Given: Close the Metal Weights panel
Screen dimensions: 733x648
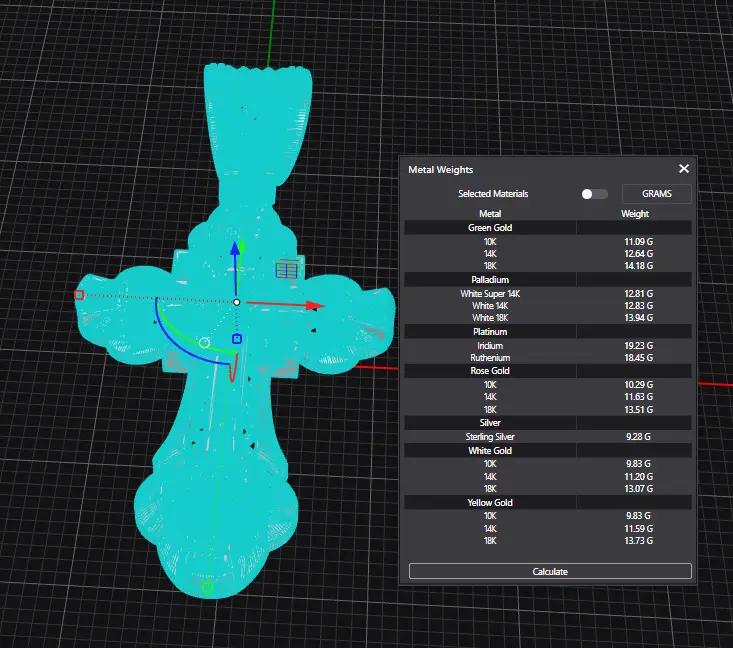Looking at the screenshot, I should [684, 170].
